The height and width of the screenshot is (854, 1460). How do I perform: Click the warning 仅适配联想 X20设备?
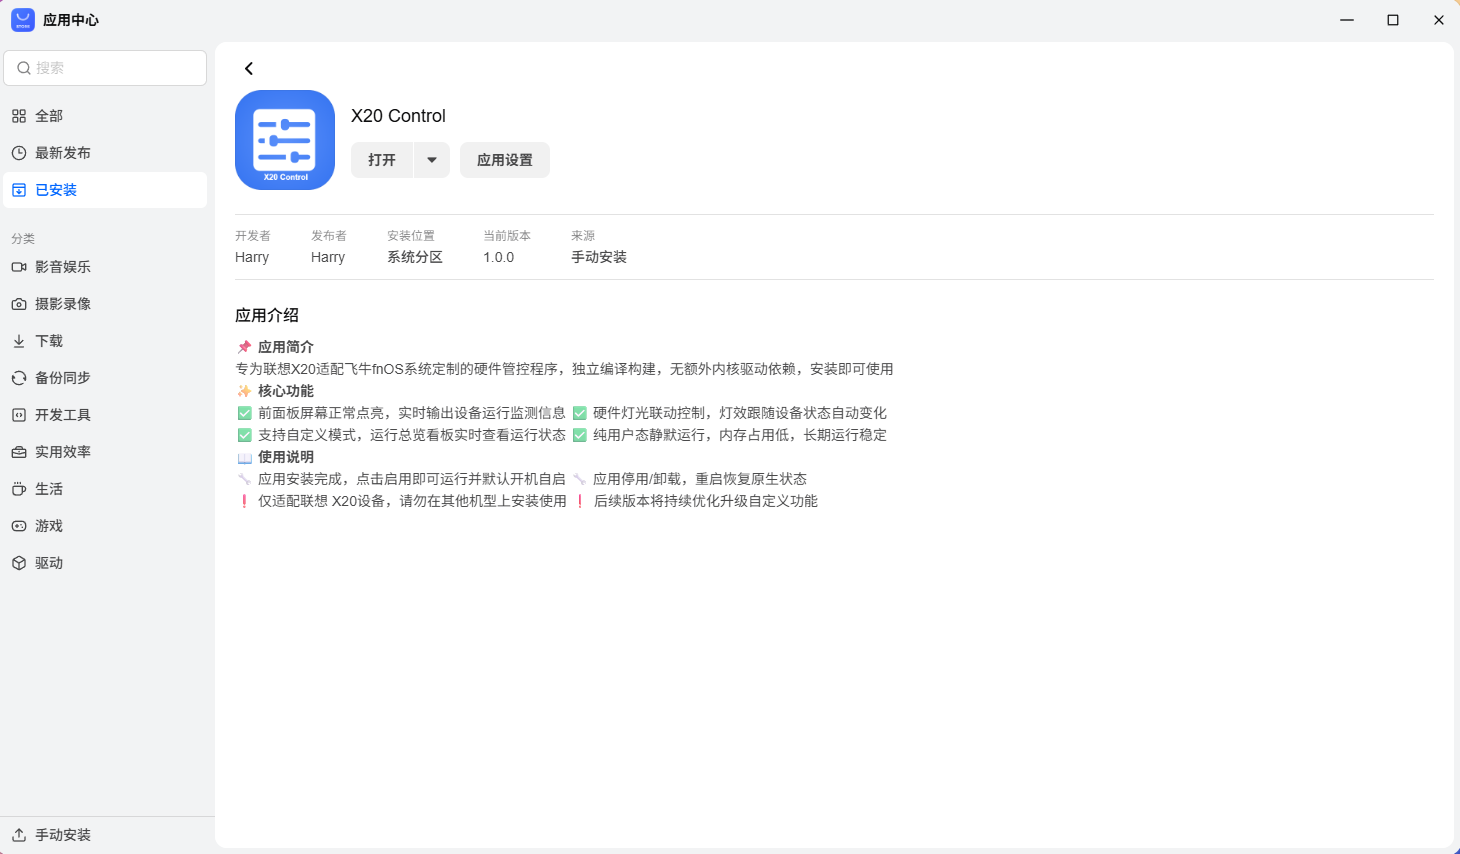click(x=322, y=501)
